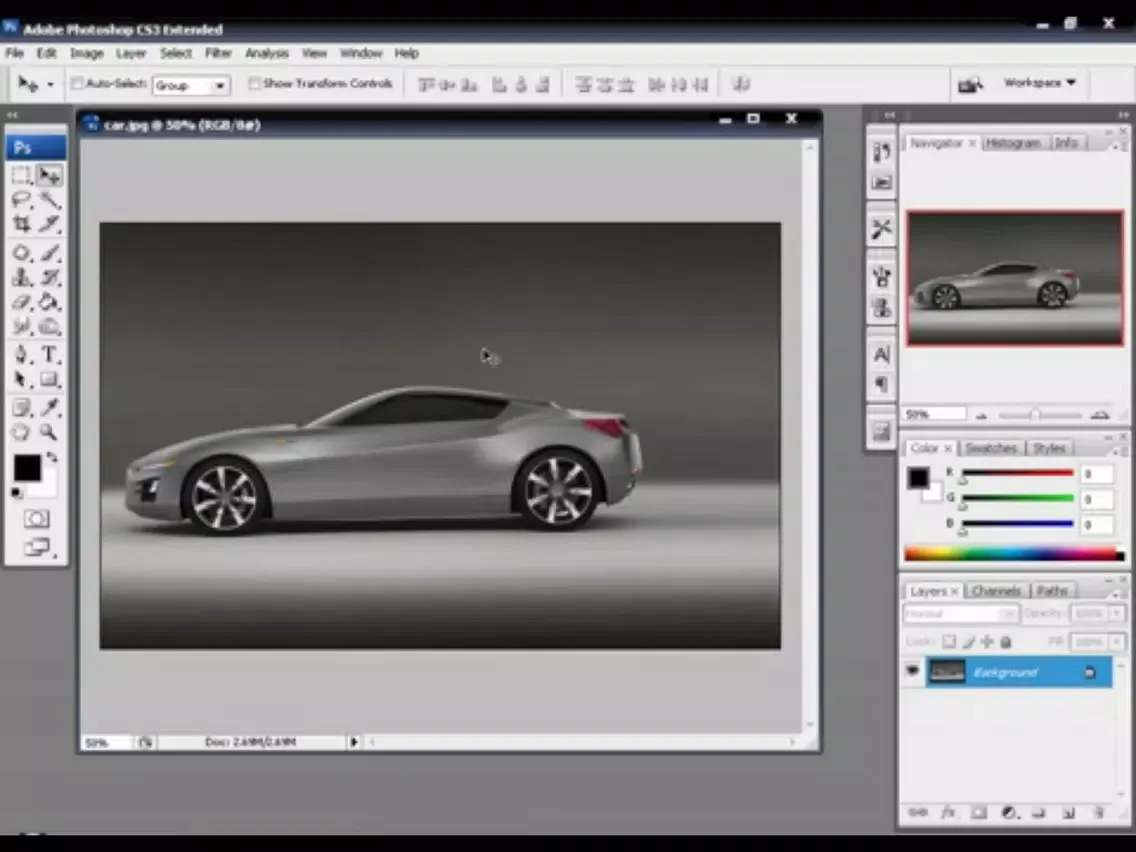Open the File menu
Viewport: 1136px width, 852px height.
click(14, 54)
